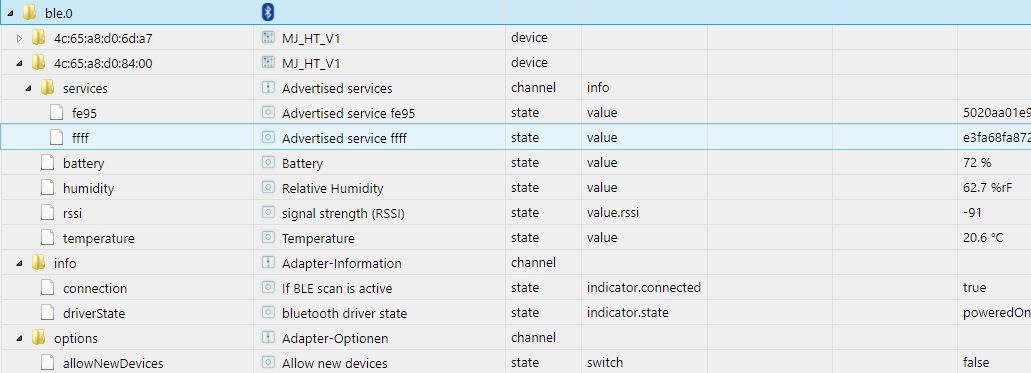Click state icon beside bluetooth driver state

[x=268, y=312]
